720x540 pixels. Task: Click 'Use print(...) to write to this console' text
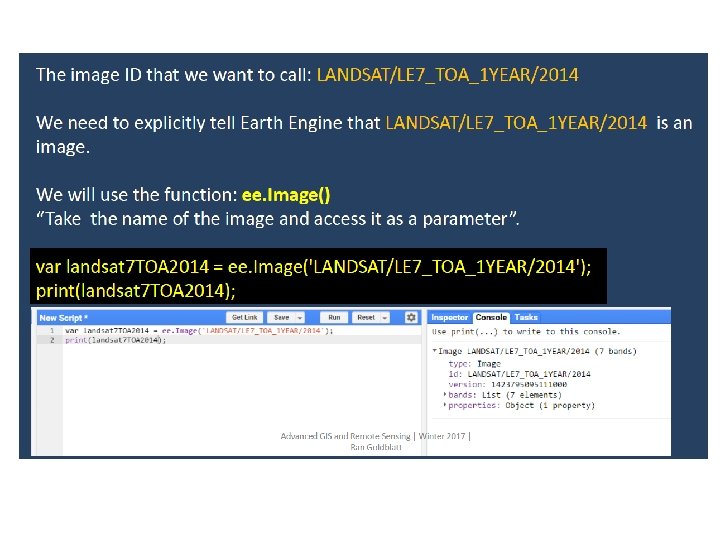coord(526,332)
